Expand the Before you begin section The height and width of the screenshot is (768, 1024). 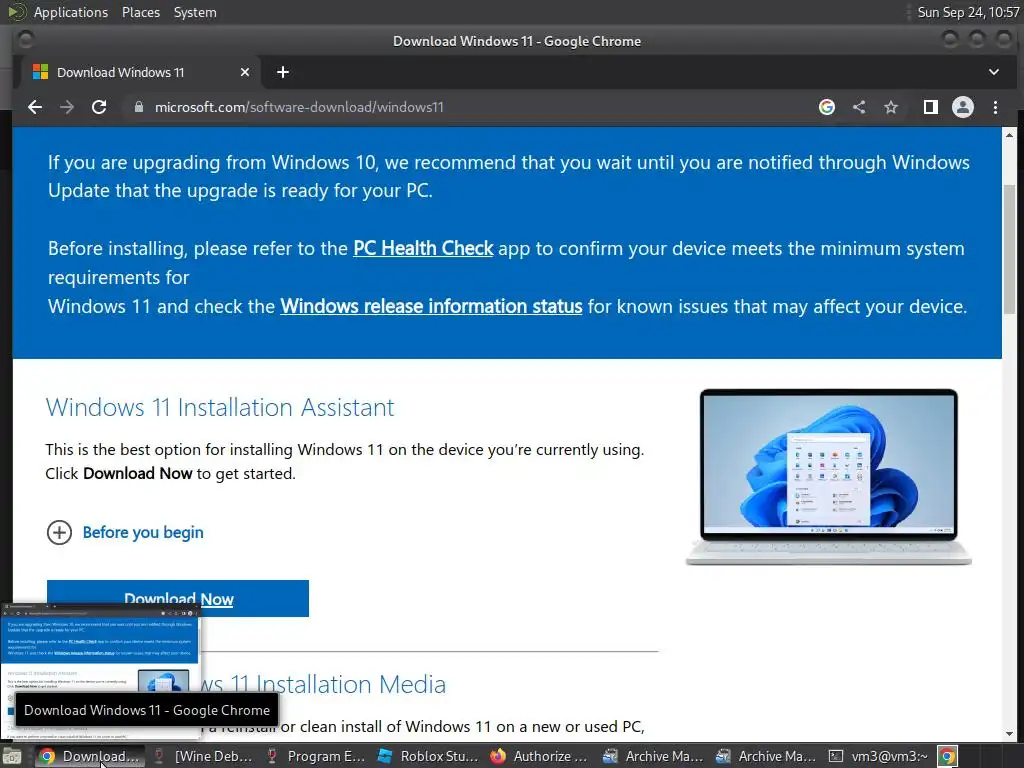click(125, 532)
